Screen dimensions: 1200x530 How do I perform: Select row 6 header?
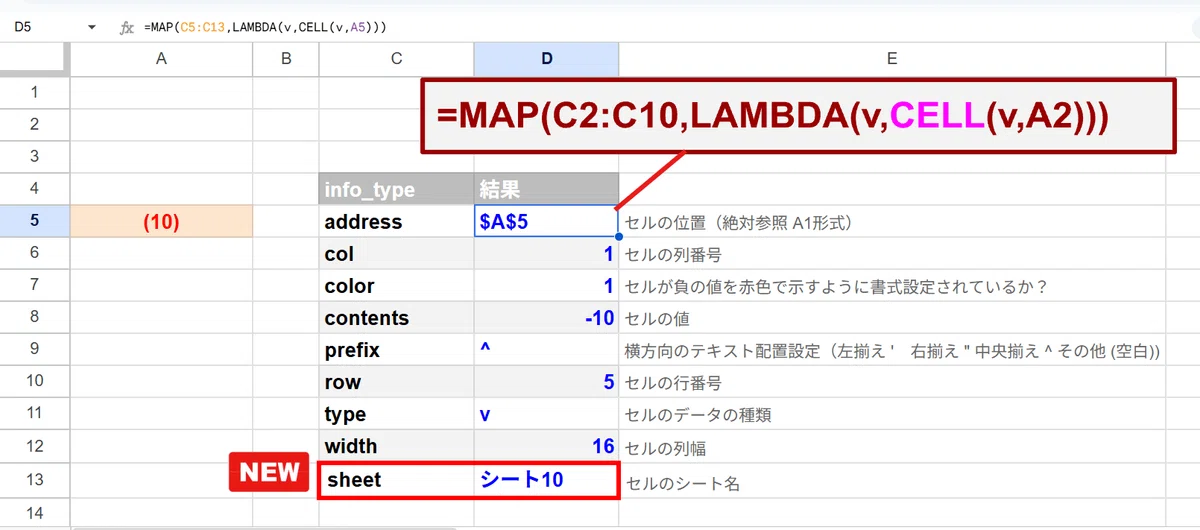pyautogui.click(x=34, y=253)
